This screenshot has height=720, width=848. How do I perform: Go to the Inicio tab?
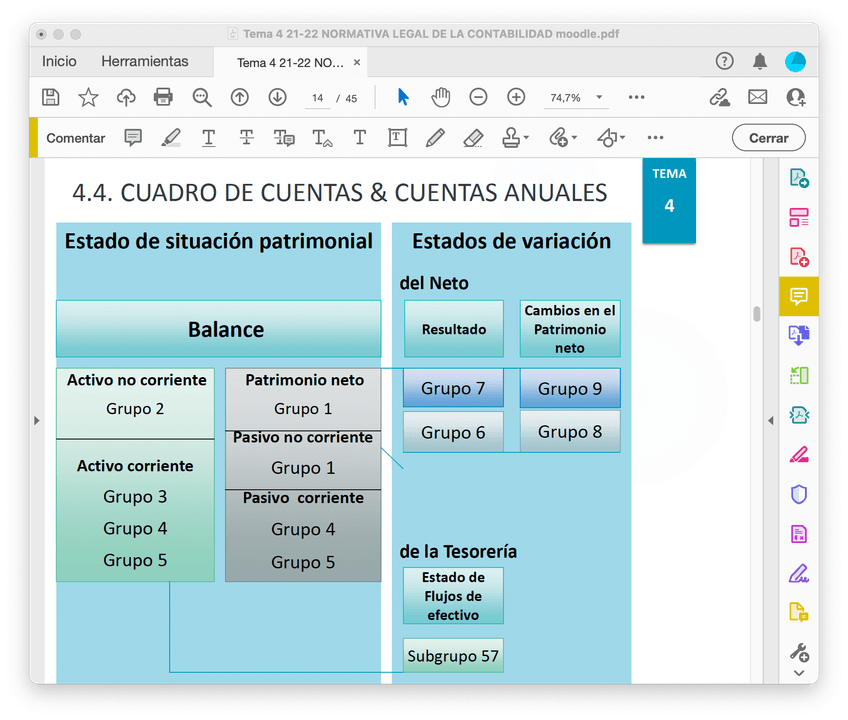click(59, 62)
